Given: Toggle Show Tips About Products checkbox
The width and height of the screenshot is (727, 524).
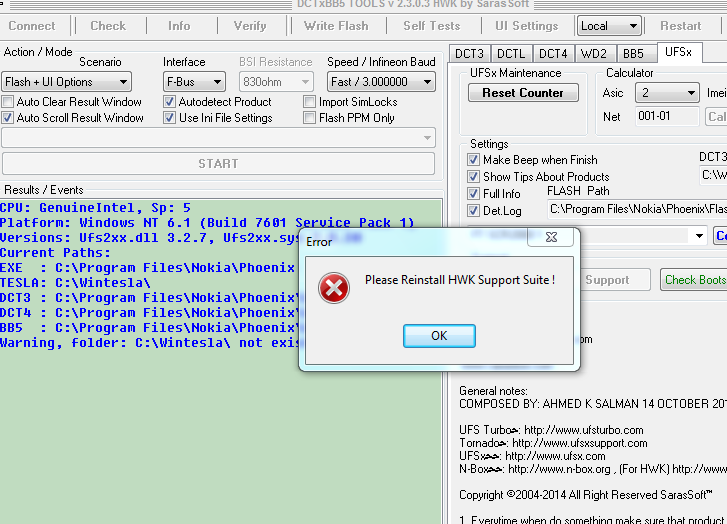Looking at the screenshot, I should [473, 177].
